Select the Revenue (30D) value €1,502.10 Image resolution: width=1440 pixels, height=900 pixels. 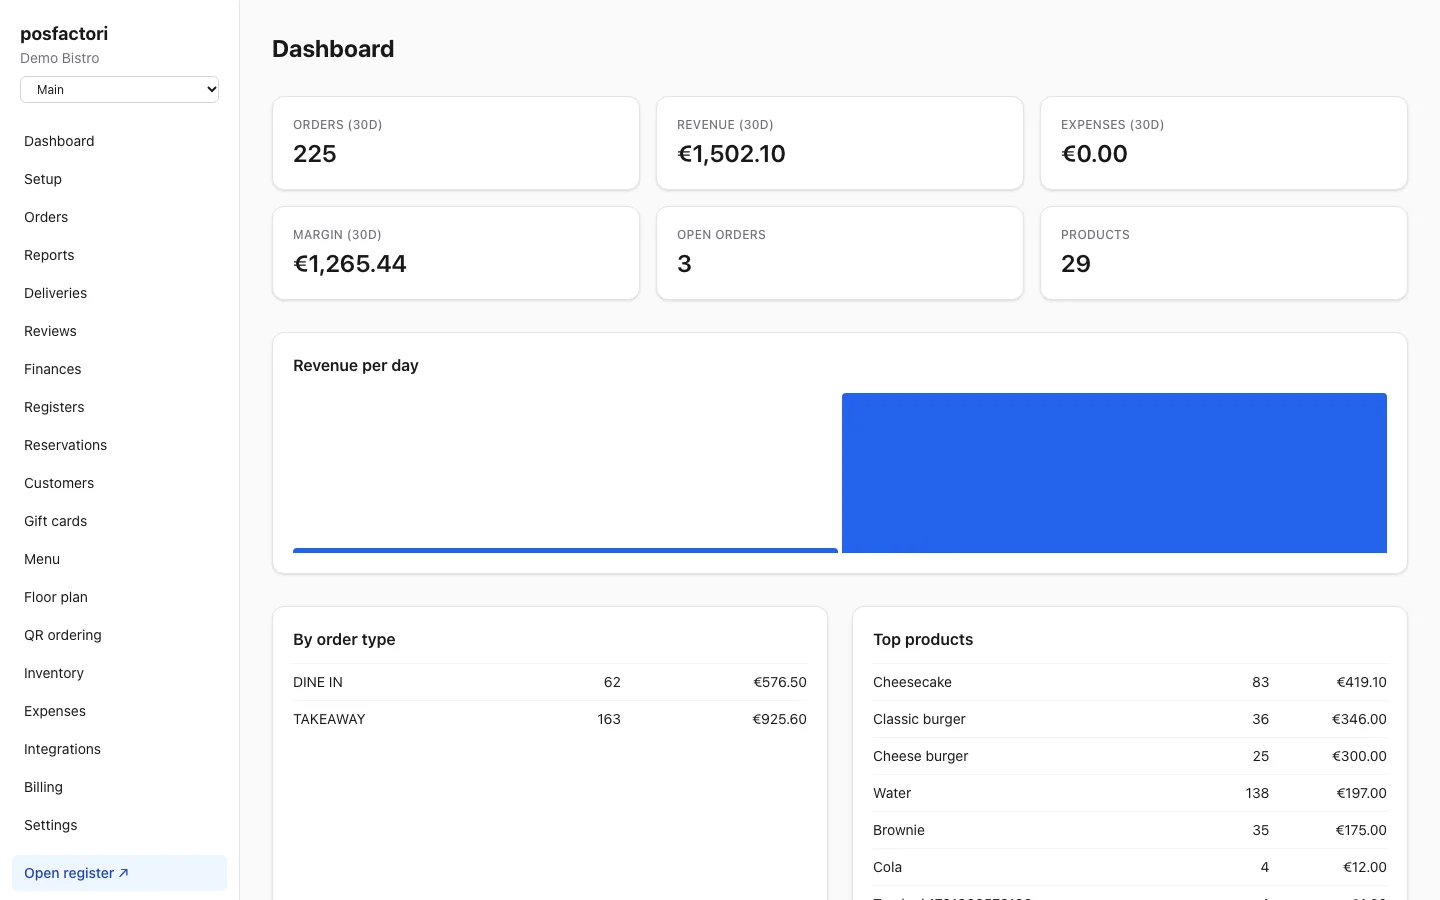tap(731, 154)
